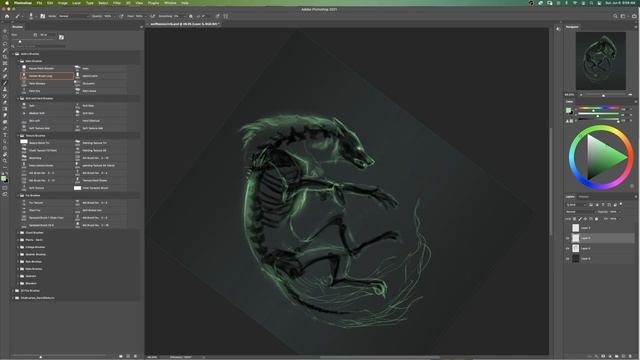Collapse the Fur Brushes folder

pyautogui.click(x=18, y=196)
